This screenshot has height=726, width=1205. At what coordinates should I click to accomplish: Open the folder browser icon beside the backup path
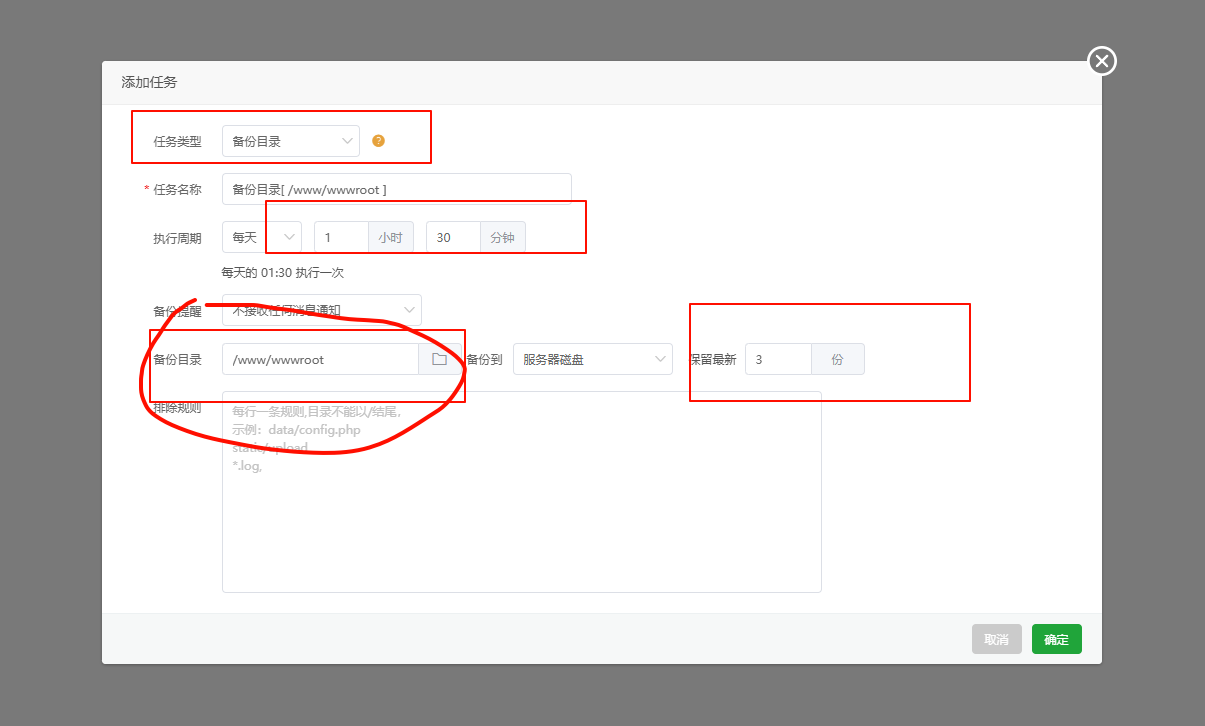(x=439, y=359)
